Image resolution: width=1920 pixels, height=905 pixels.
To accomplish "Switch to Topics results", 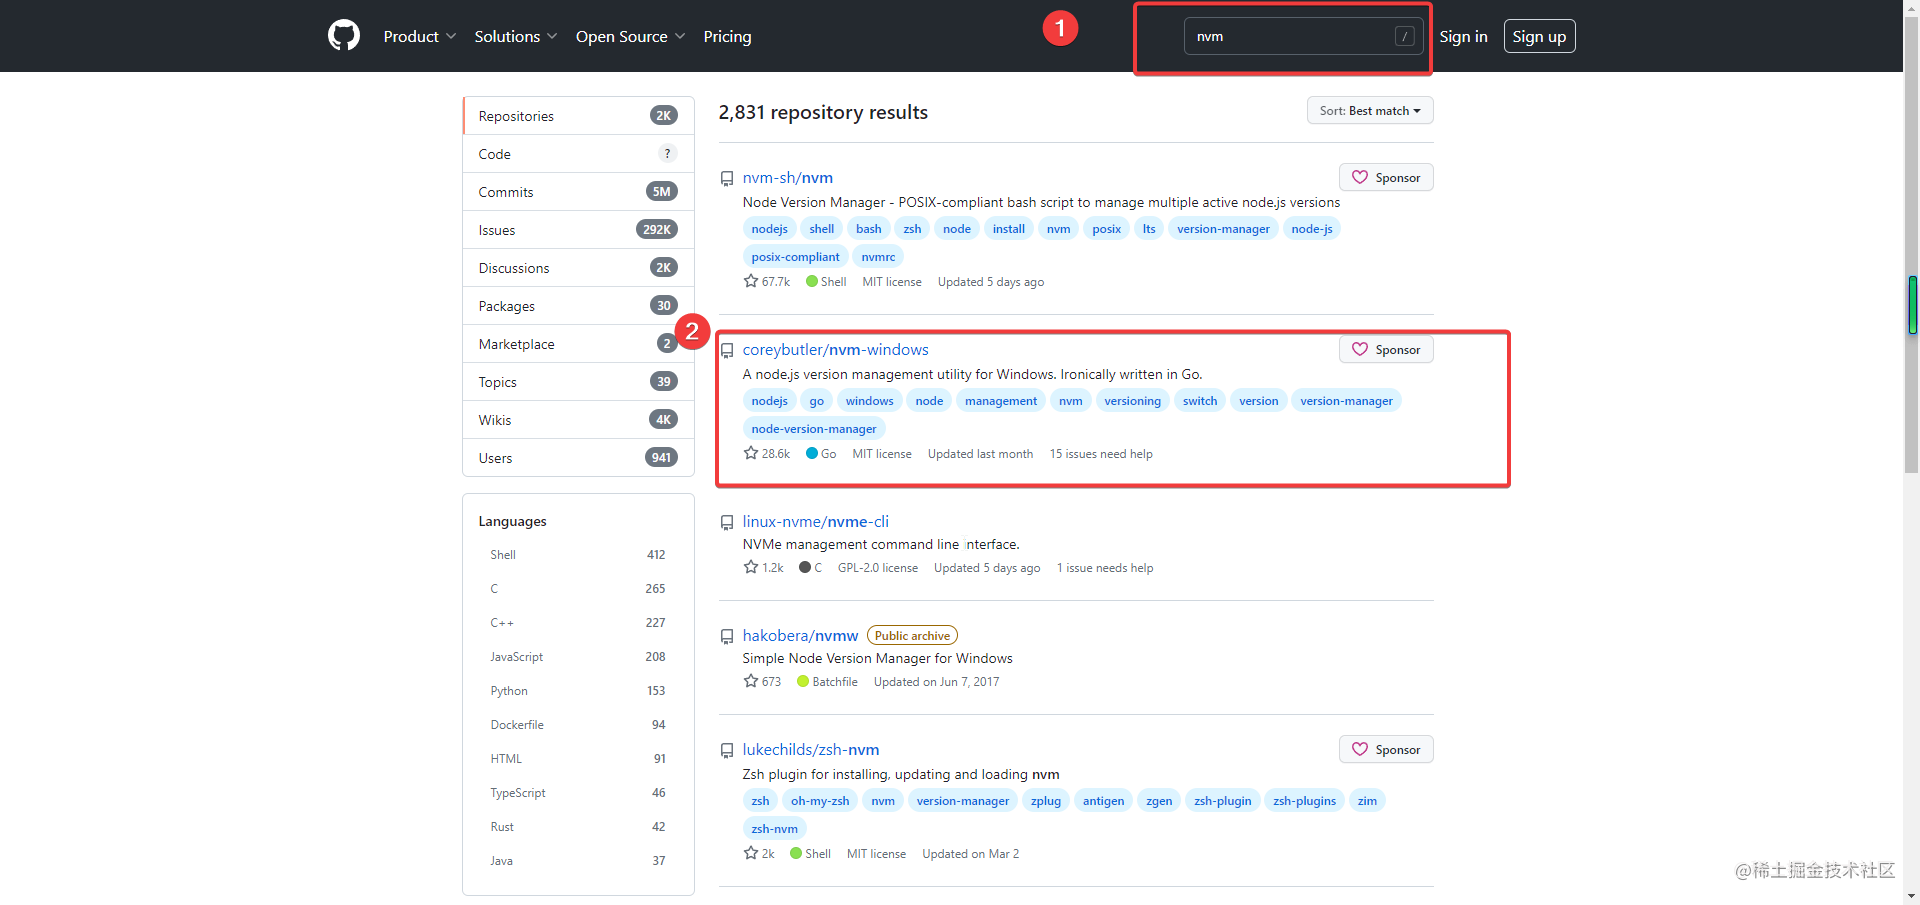I will [578, 382].
